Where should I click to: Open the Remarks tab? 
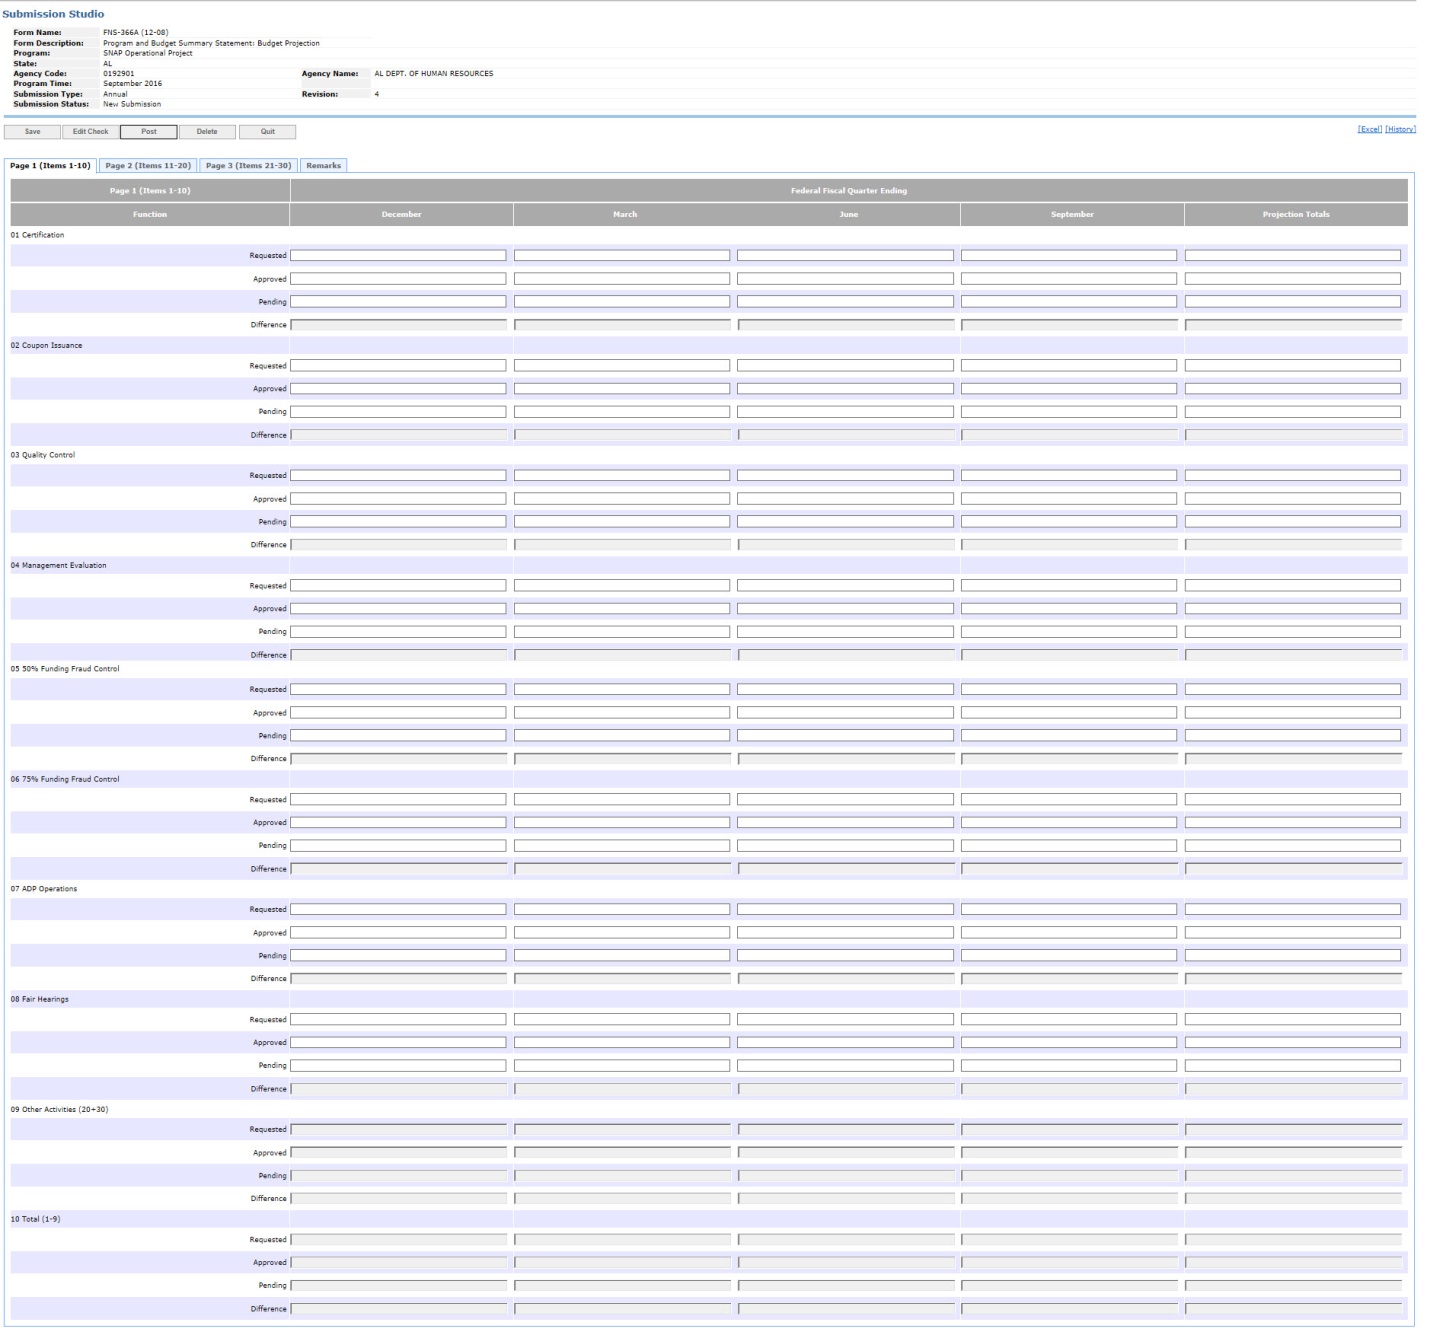(323, 166)
